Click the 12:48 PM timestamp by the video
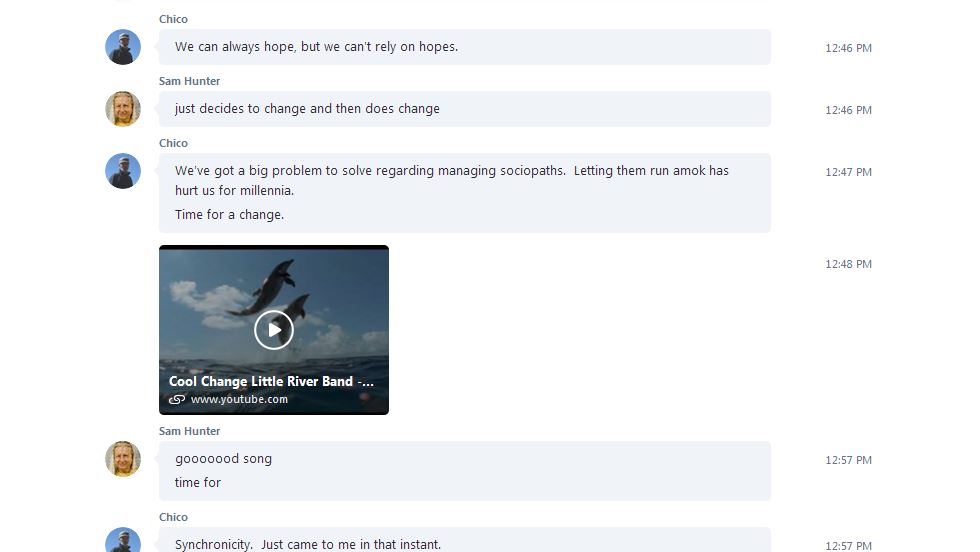Image resolution: width=980 pixels, height=552 pixels. tap(848, 264)
